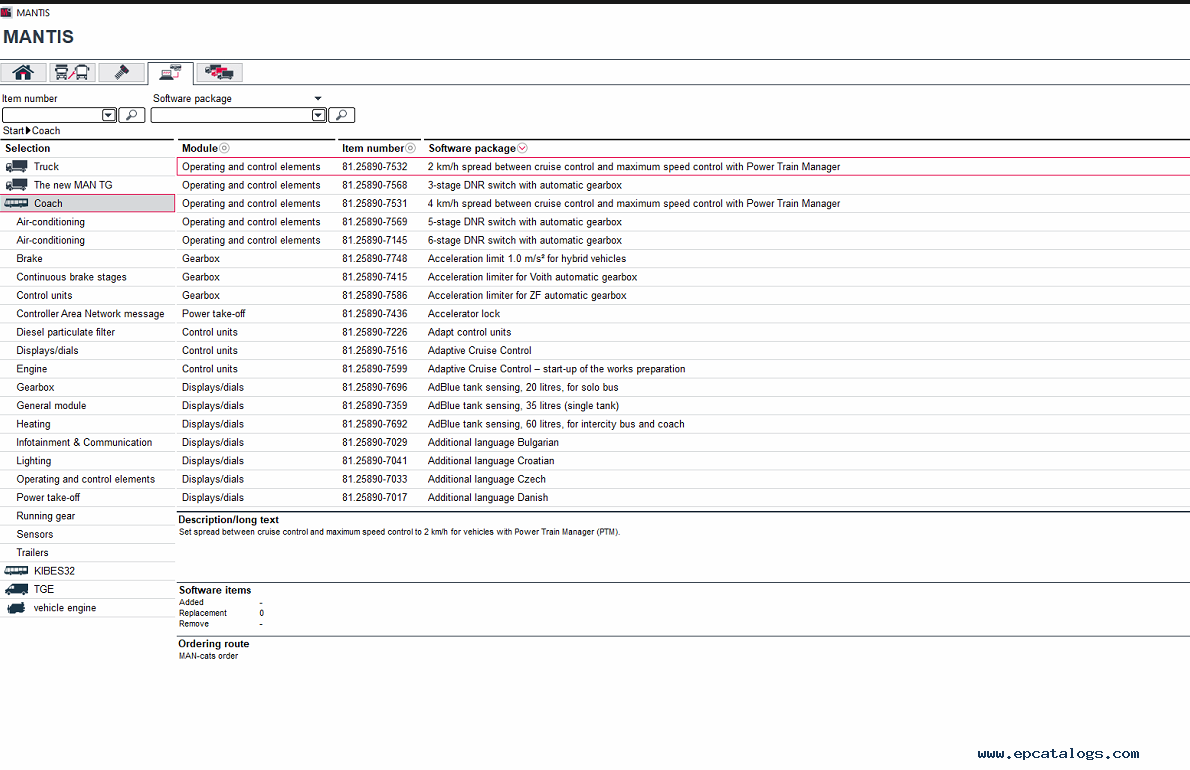Click the Item number search magnifier
Image resolution: width=1190 pixels, height=770 pixels.
tap(132, 115)
